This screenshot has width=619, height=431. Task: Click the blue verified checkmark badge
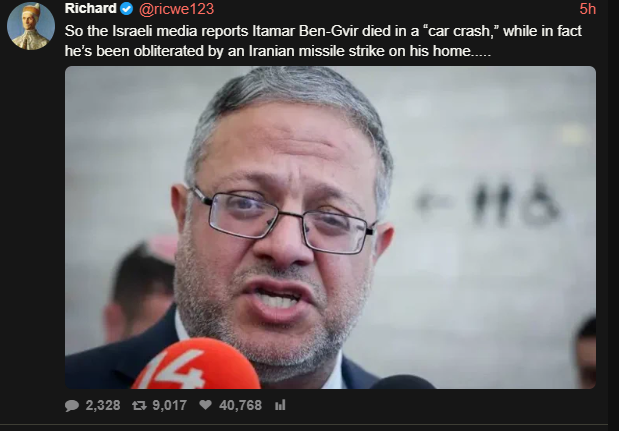[126, 9]
